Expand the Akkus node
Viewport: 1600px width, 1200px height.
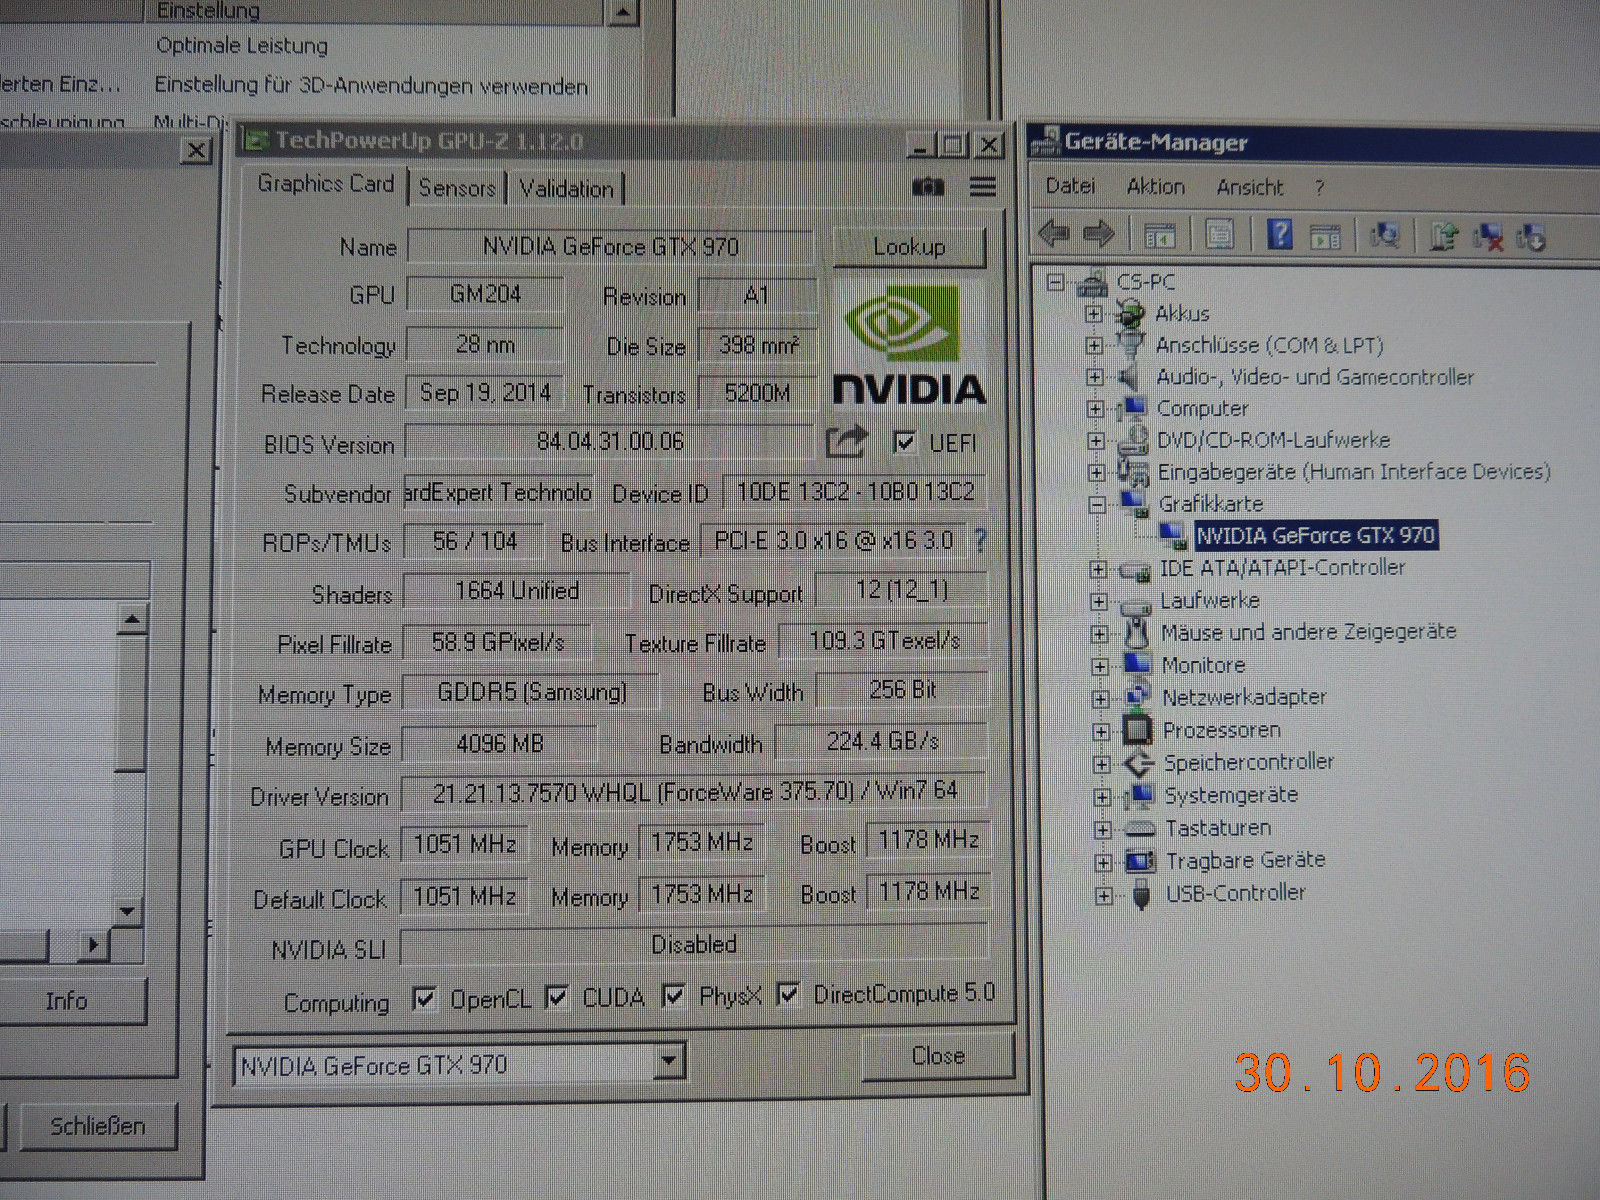[x=1093, y=313]
